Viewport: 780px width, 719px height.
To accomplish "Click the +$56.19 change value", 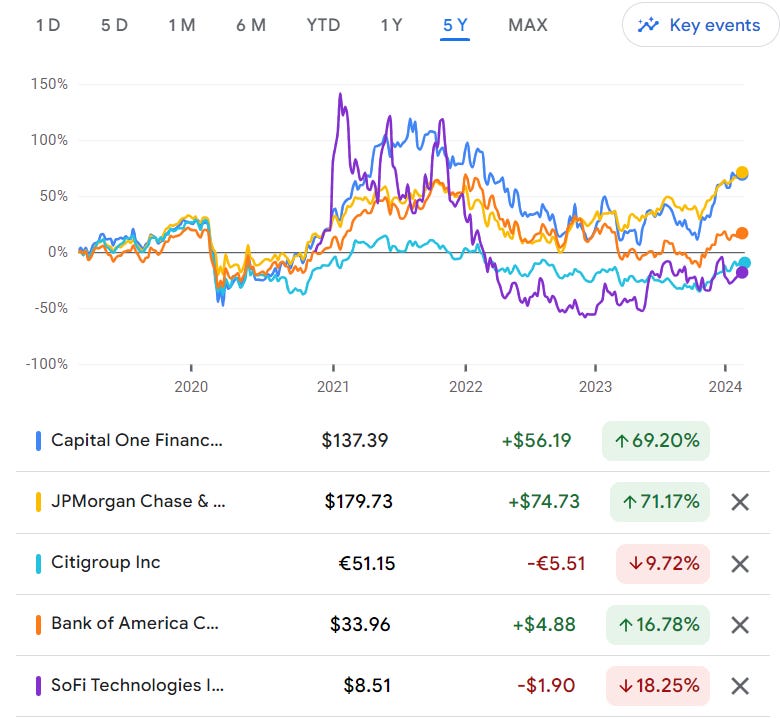I will click(536, 440).
